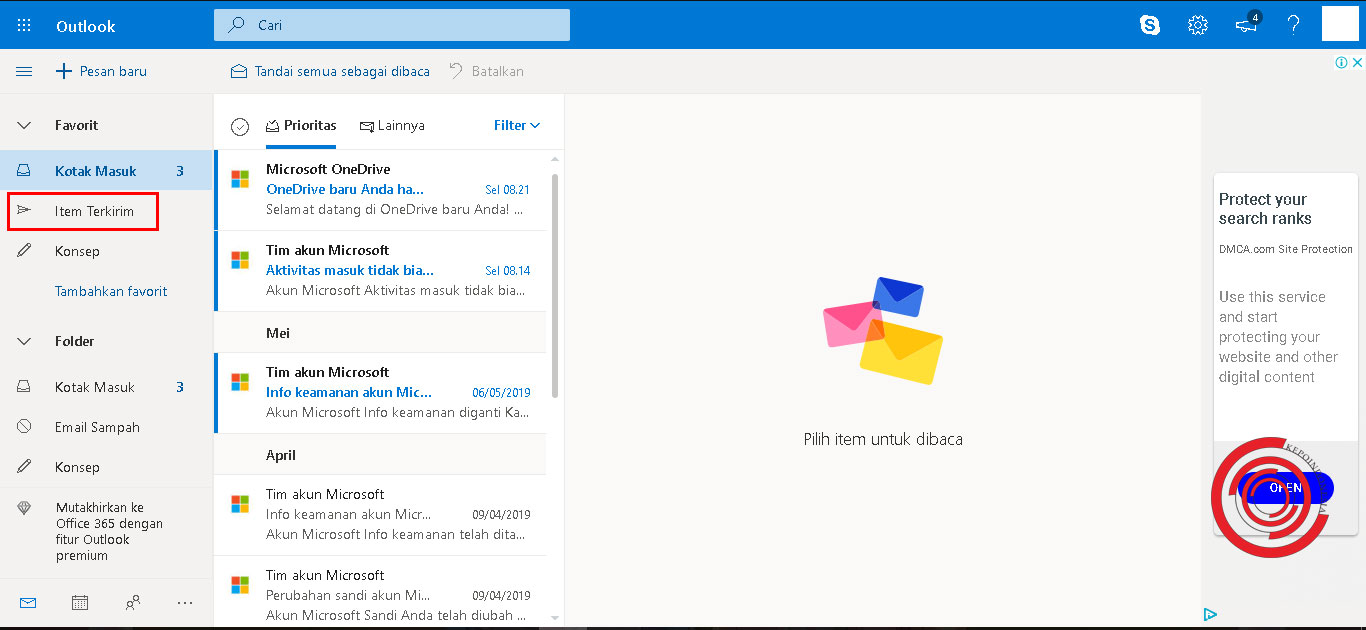1366x630 pixels.
Task: Open the Perubahan sandi akun email
Action: (380, 590)
